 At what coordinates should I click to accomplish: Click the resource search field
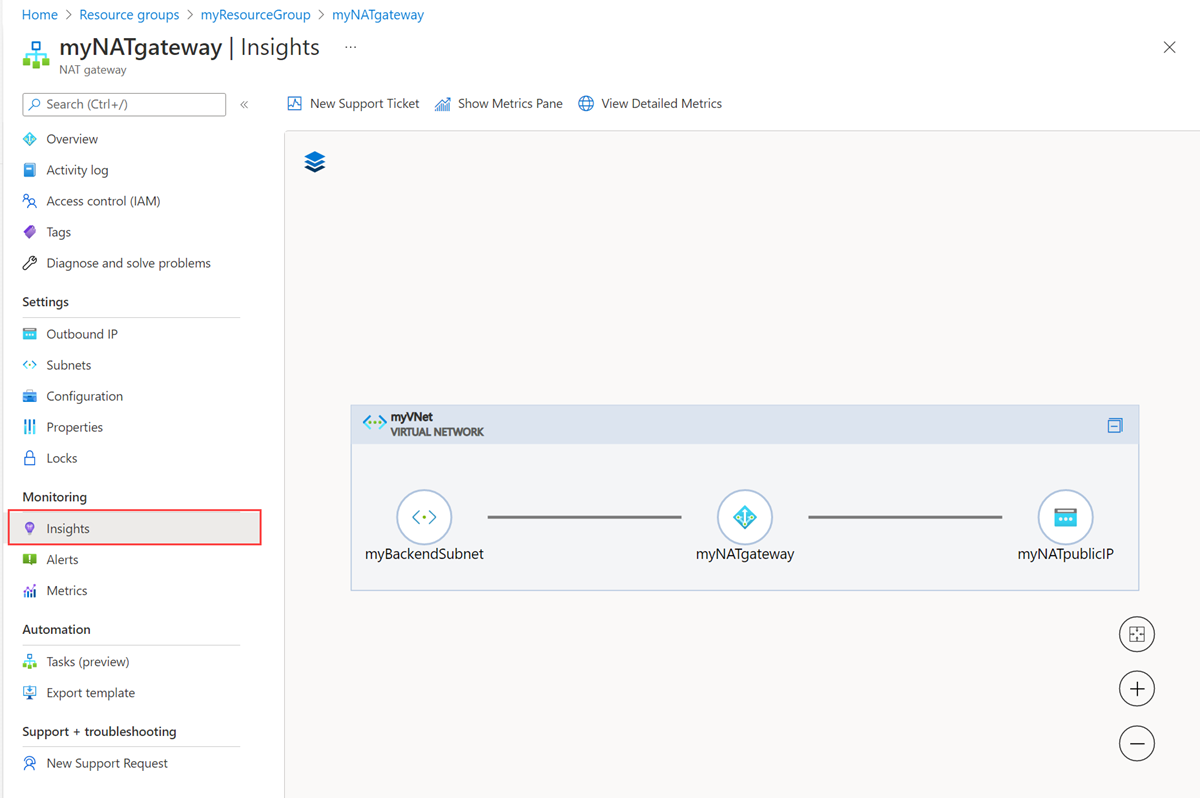point(123,104)
